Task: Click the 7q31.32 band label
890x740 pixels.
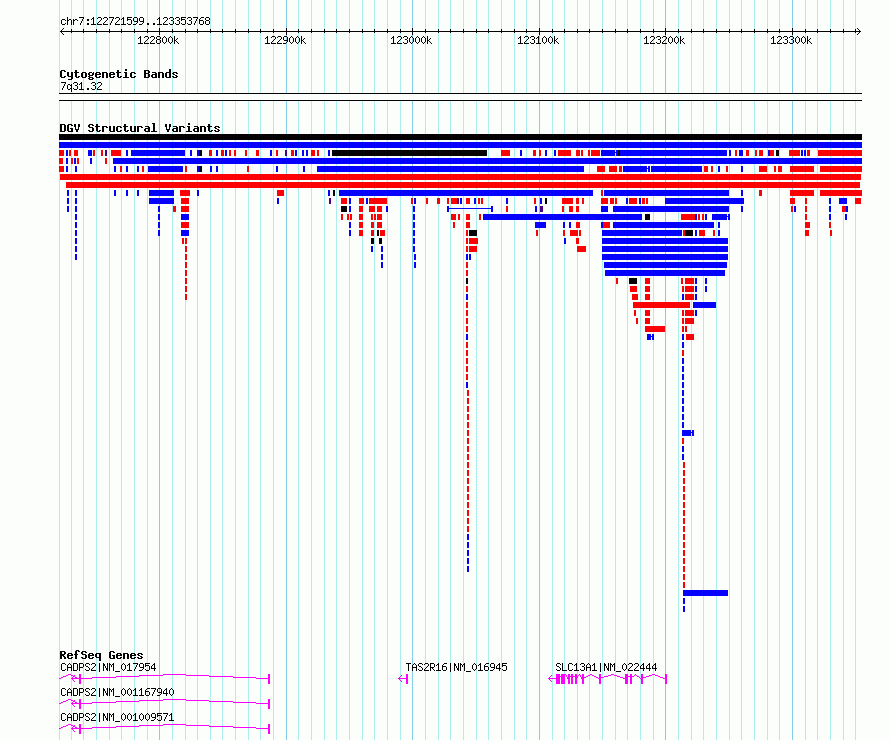Action: (81, 86)
